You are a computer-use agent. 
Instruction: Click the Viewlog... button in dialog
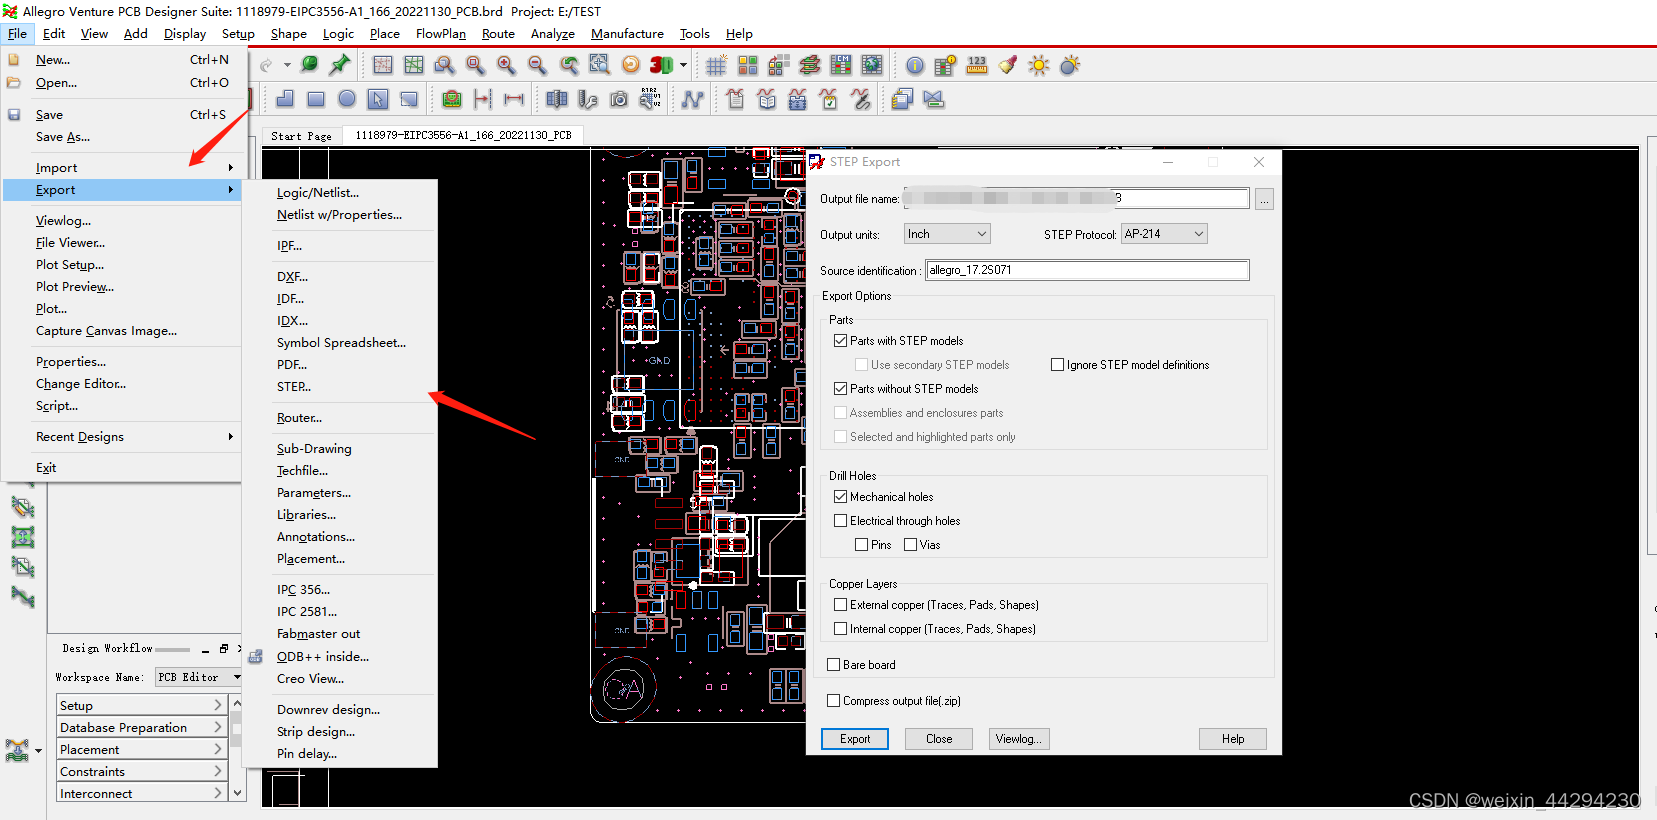pyautogui.click(x=1019, y=739)
